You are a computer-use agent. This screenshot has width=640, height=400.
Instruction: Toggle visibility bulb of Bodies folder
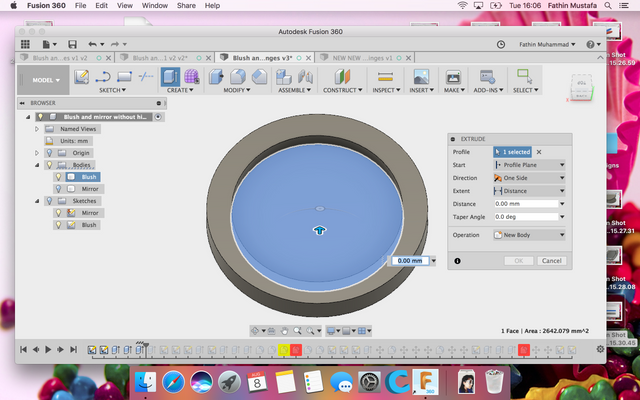(x=49, y=165)
